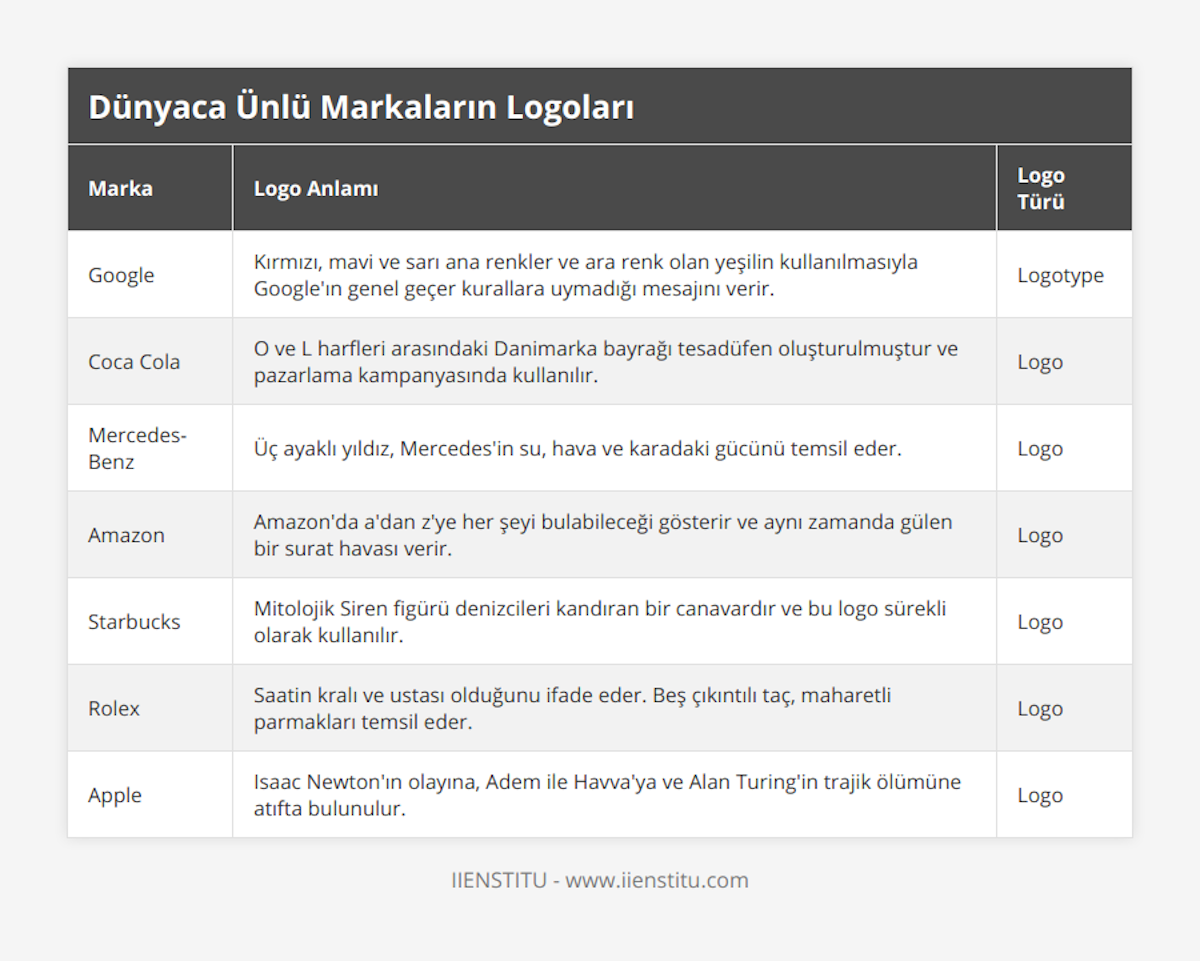Select the 'Saatin kralı' Rolex description
1200x961 pixels.
[573, 708]
